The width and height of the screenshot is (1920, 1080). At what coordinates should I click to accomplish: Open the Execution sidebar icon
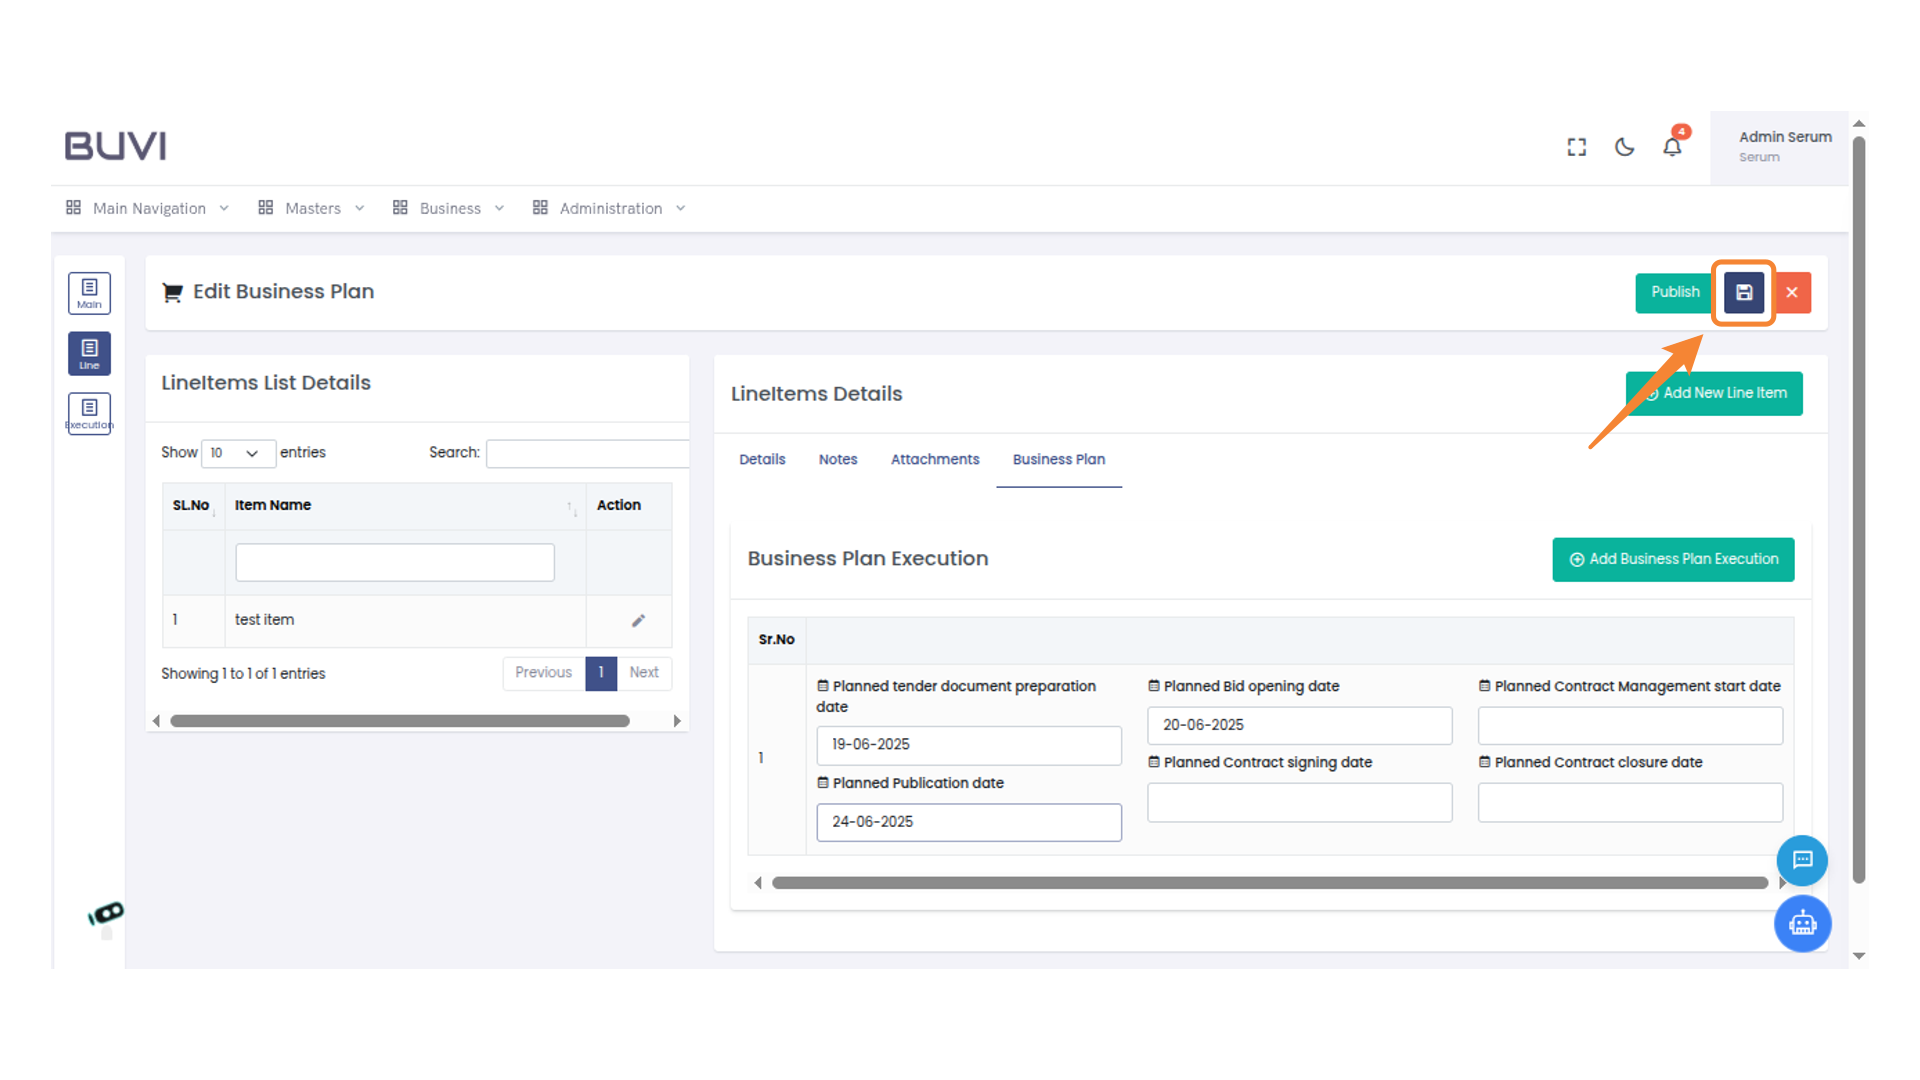pyautogui.click(x=89, y=413)
